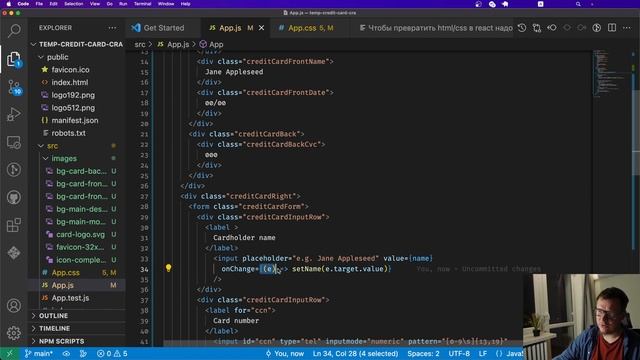
Task: Open the Terminal menu in menu bar
Action: tap(142, 4)
